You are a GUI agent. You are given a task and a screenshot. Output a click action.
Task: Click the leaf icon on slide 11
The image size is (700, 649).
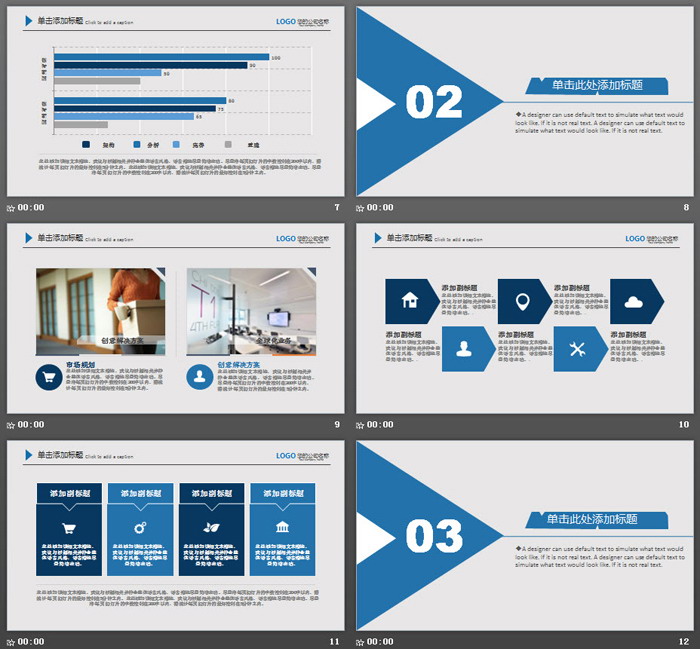[x=211, y=528]
